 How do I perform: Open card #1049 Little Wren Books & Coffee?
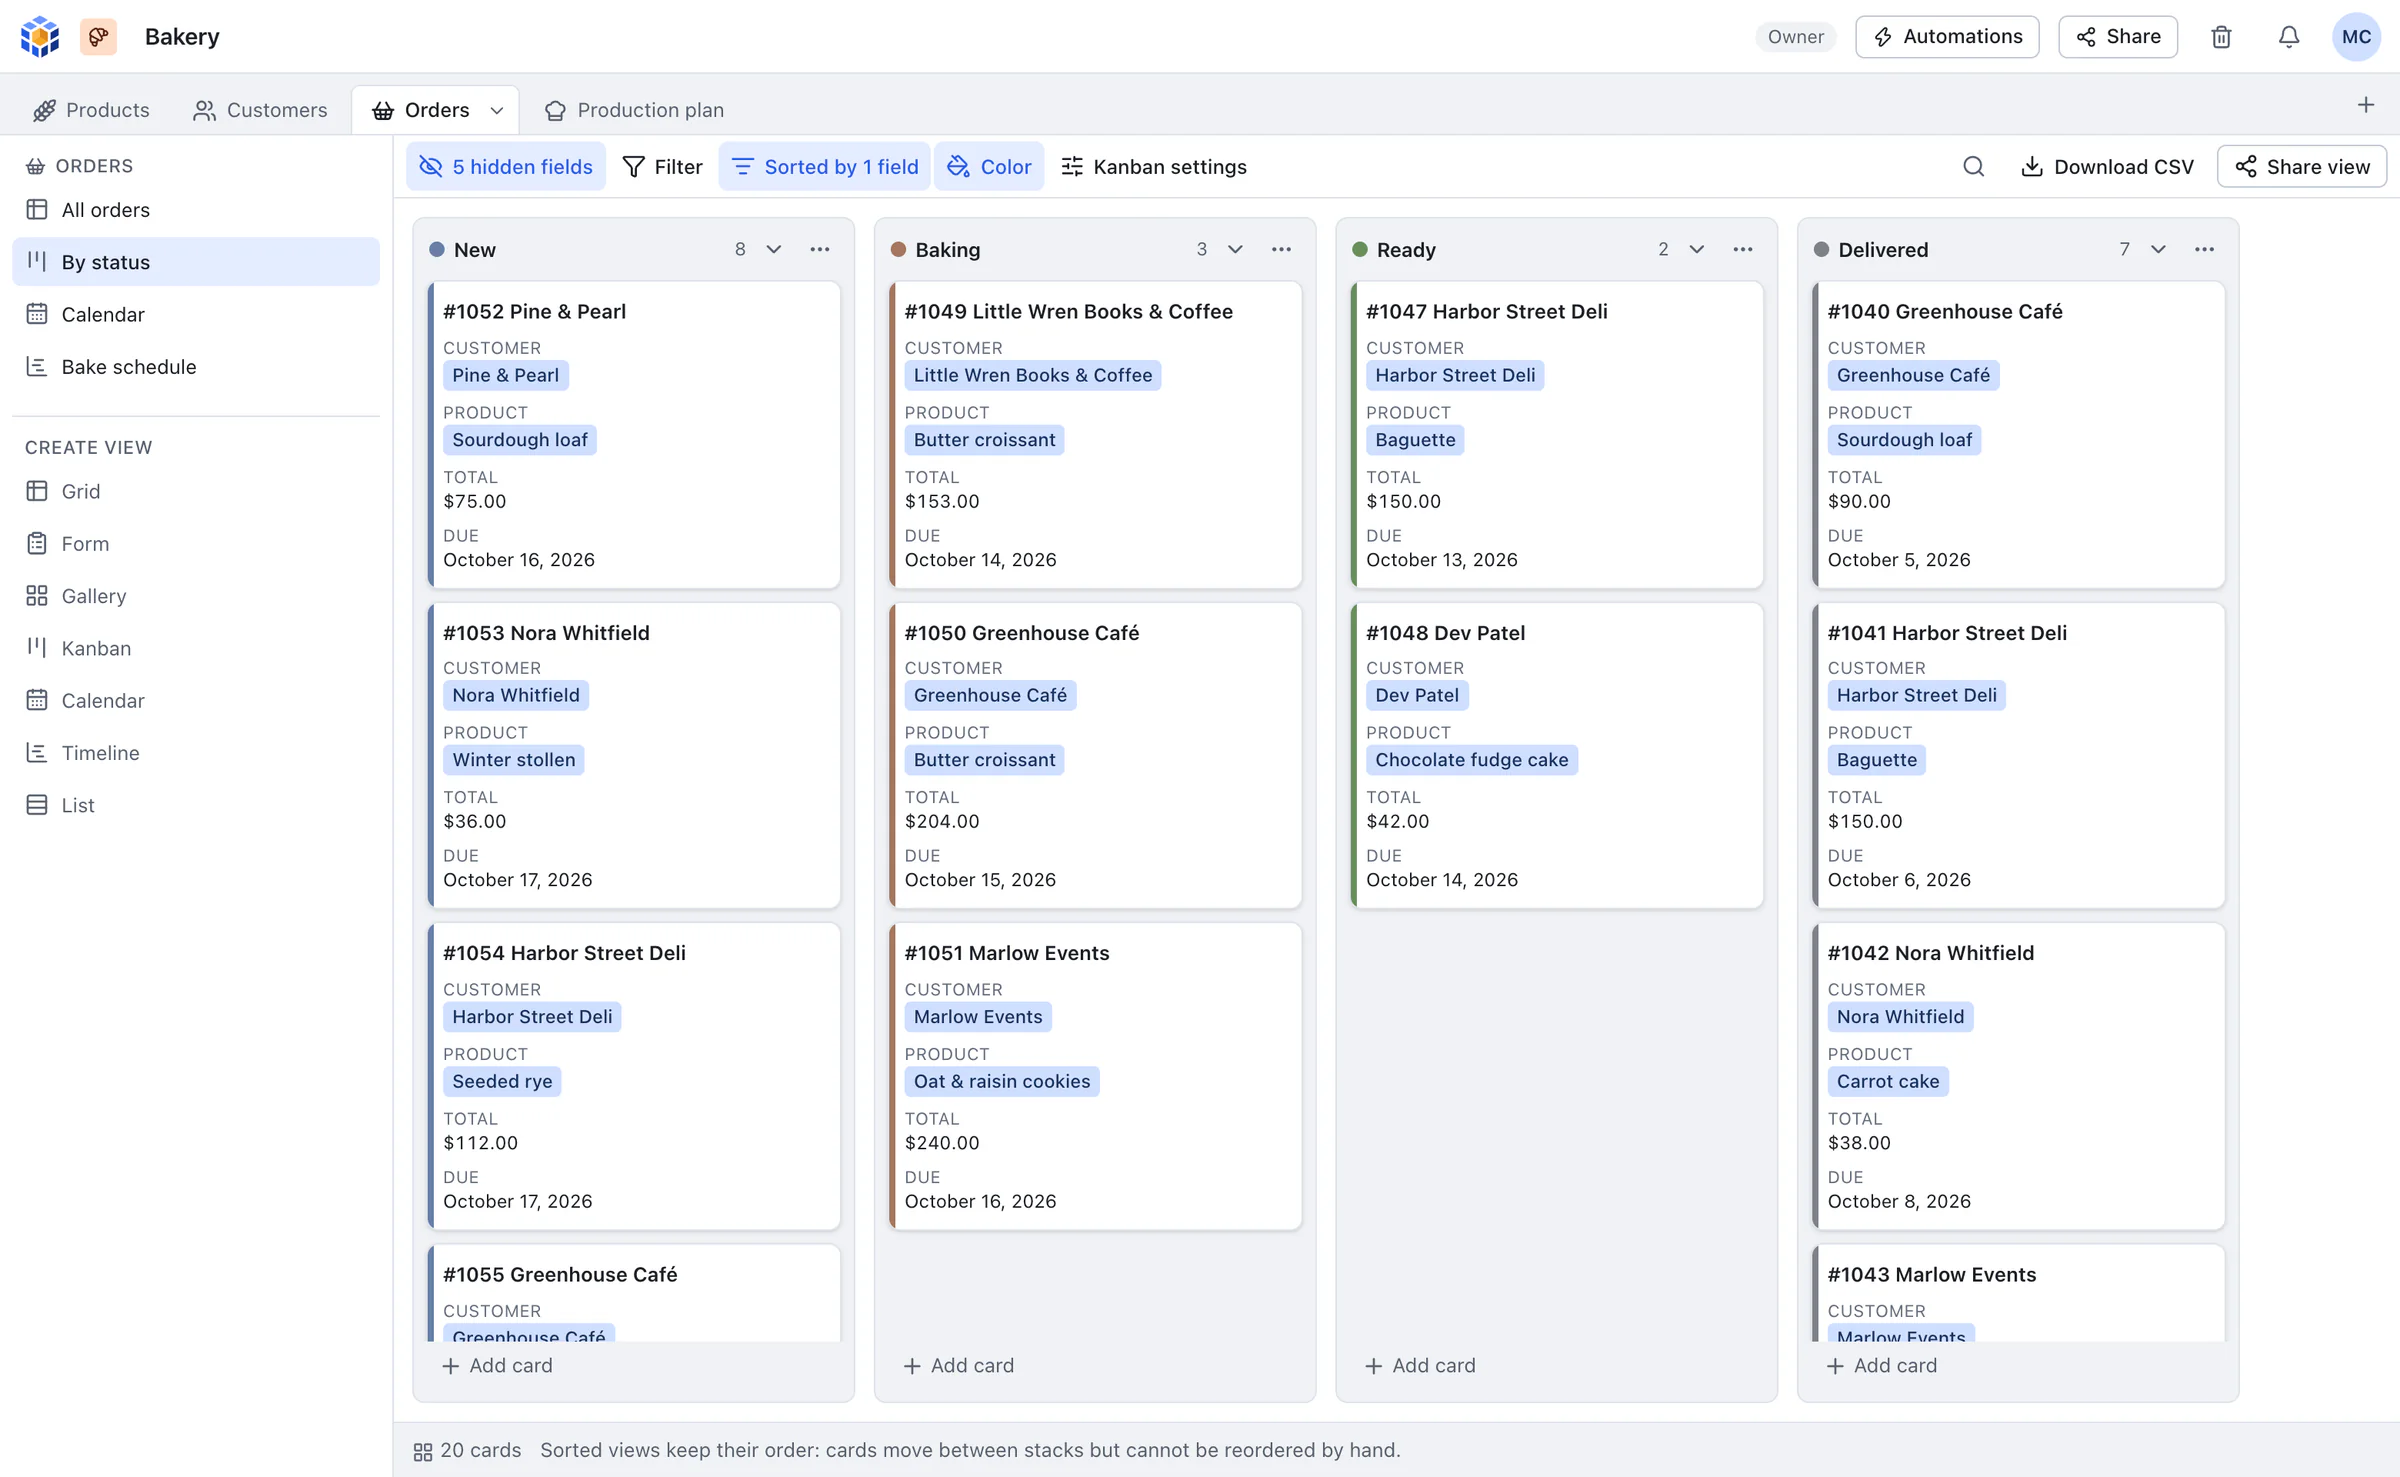point(1095,434)
